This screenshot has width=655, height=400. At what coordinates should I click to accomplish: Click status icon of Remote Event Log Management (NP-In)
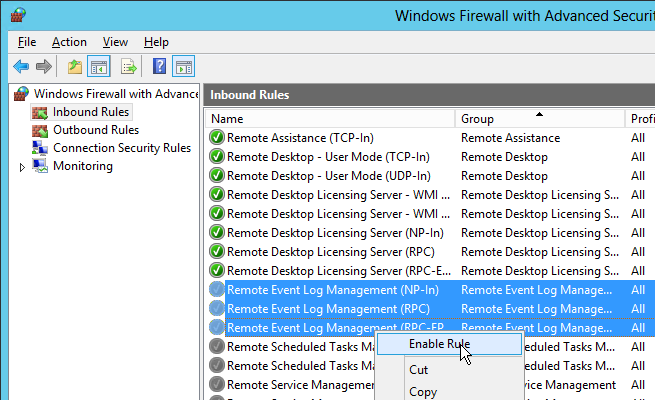[x=217, y=289]
